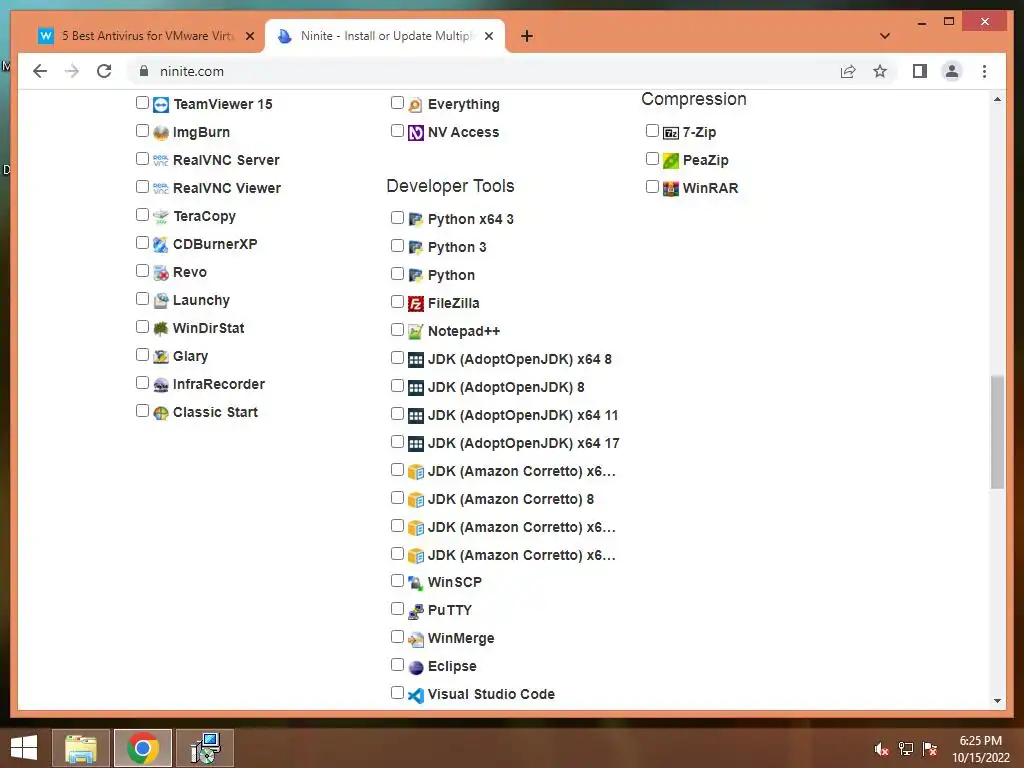Click the 7-Zip icon
1024x768 pixels.
(x=671, y=133)
